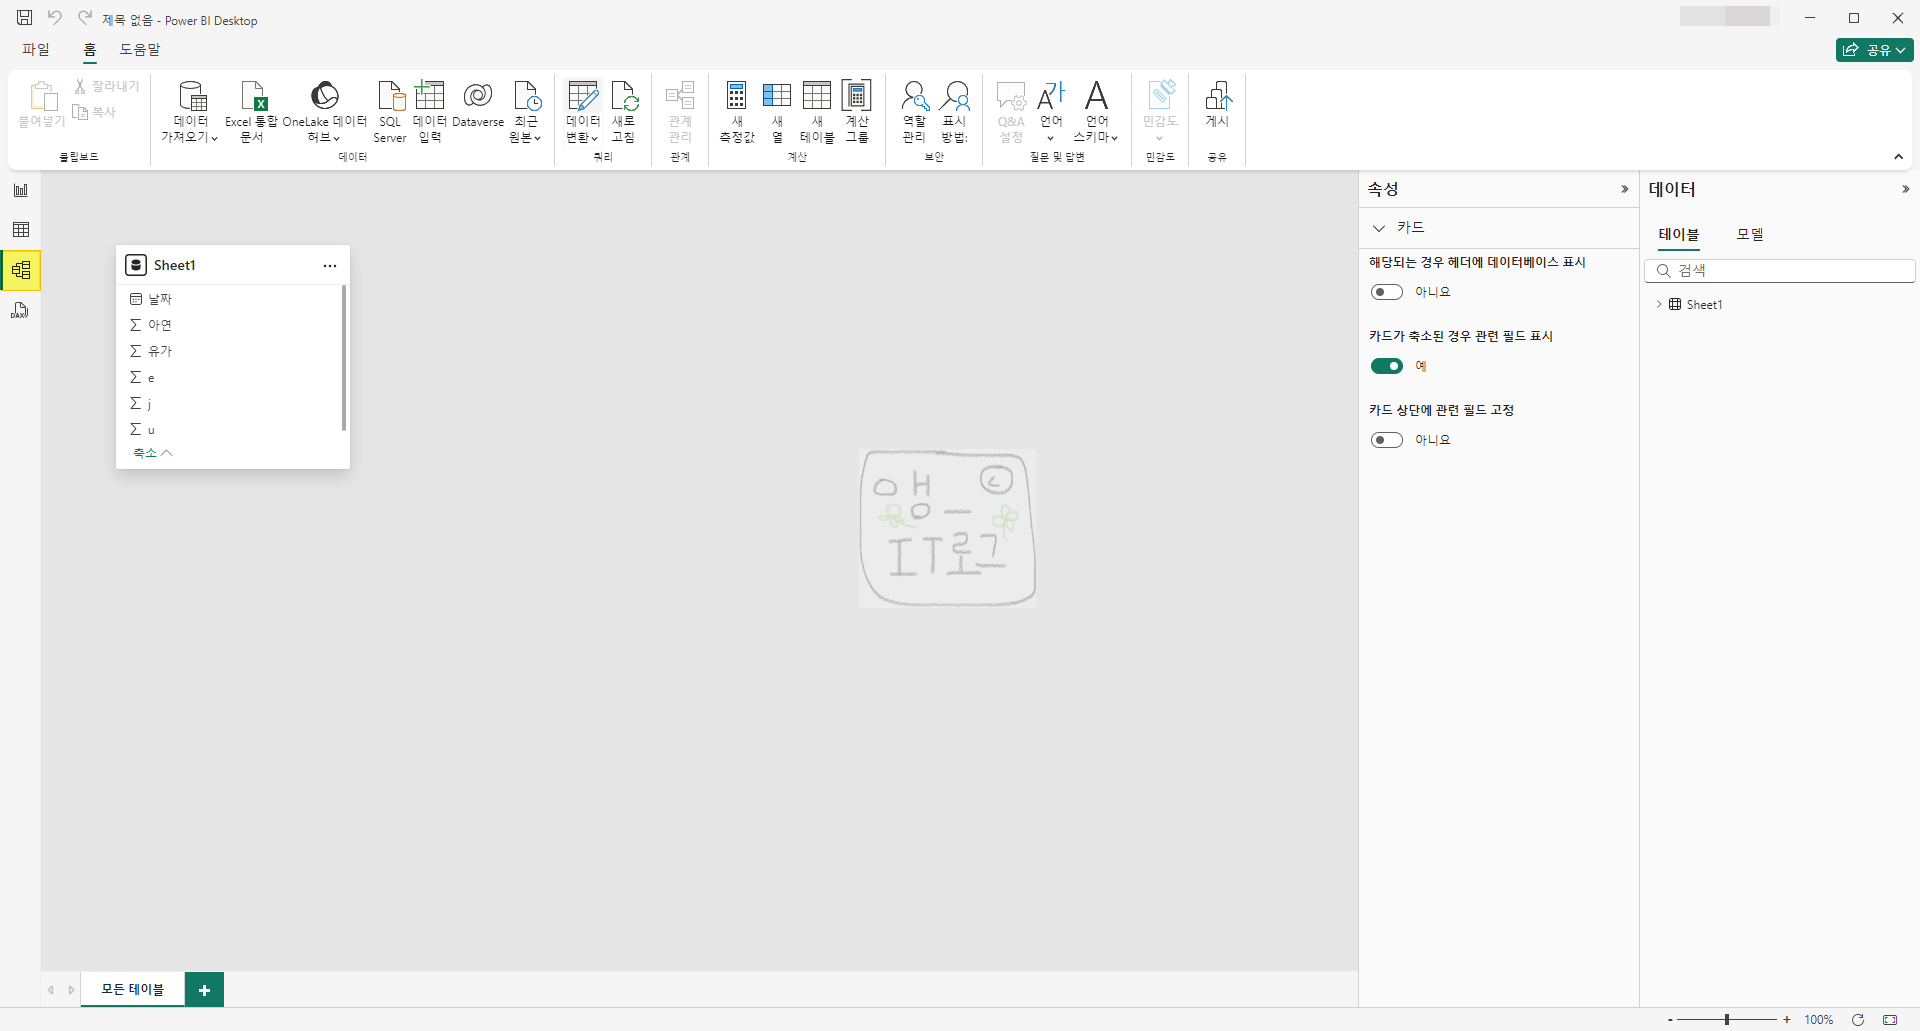Select the 모델 tab in data pane
1920x1031 pixels.
tap(1750, 234)
